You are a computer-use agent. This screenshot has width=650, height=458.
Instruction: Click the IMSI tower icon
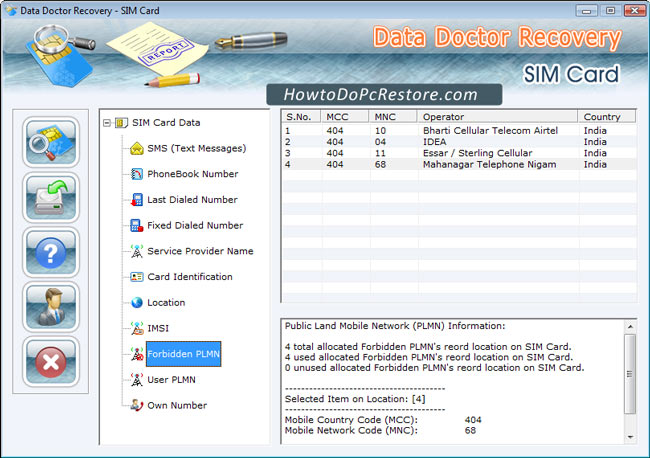click(x=137, y=328)
